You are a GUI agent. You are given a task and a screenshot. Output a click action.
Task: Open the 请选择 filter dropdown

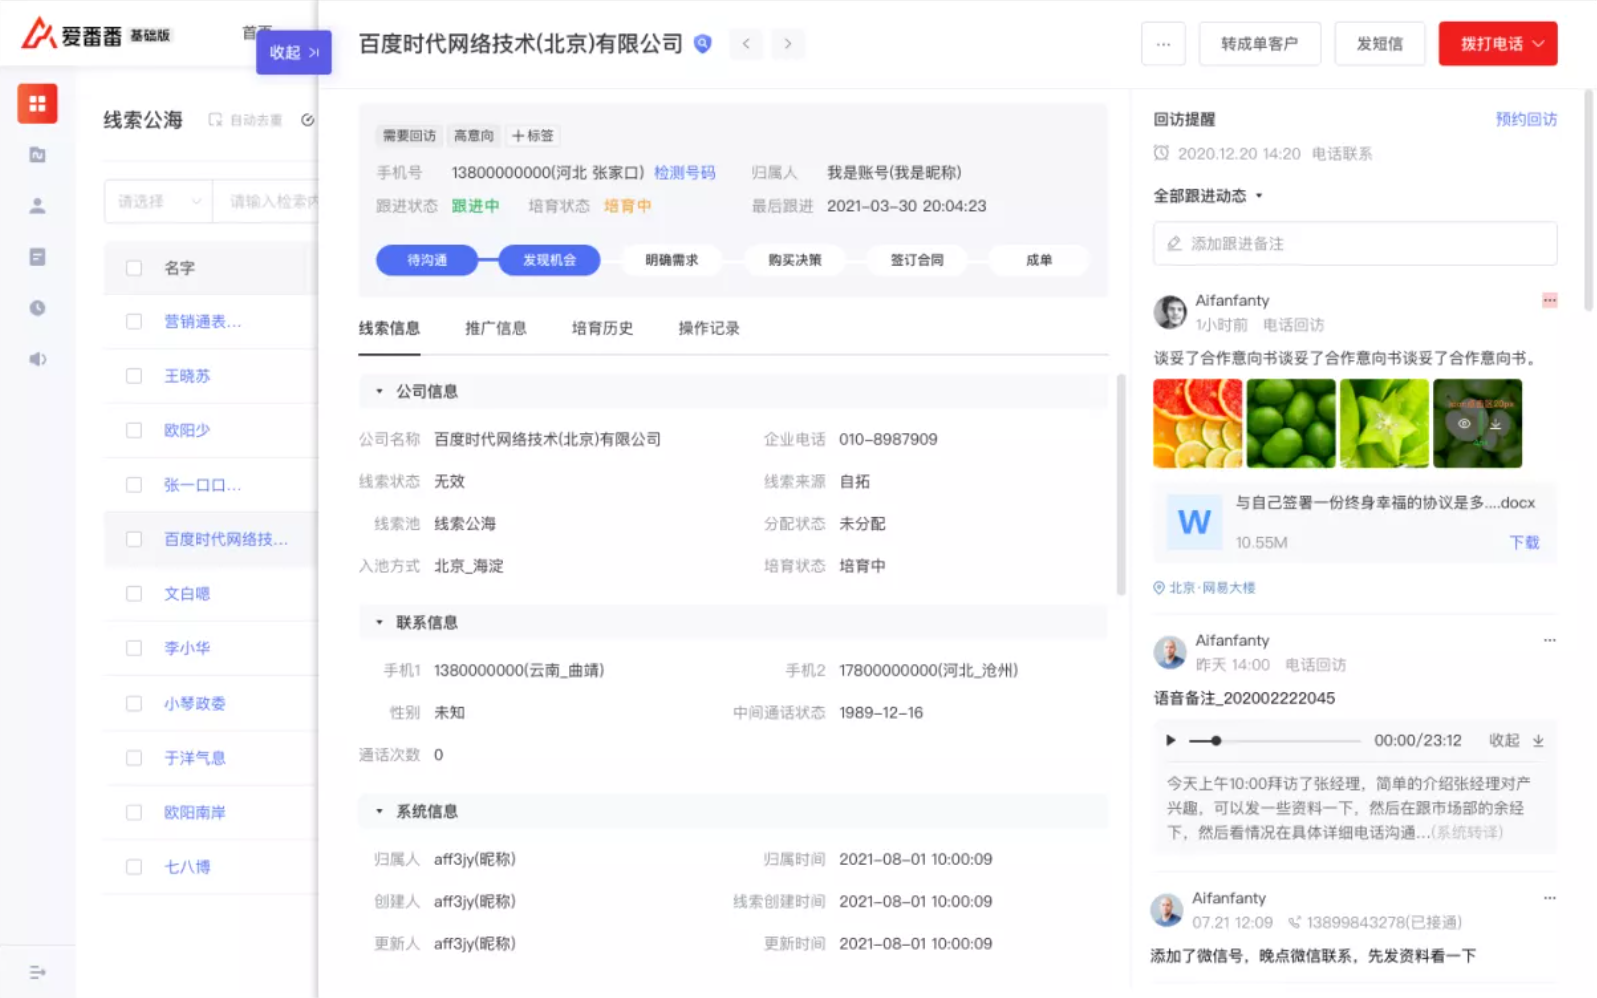[x=158, y=202]
